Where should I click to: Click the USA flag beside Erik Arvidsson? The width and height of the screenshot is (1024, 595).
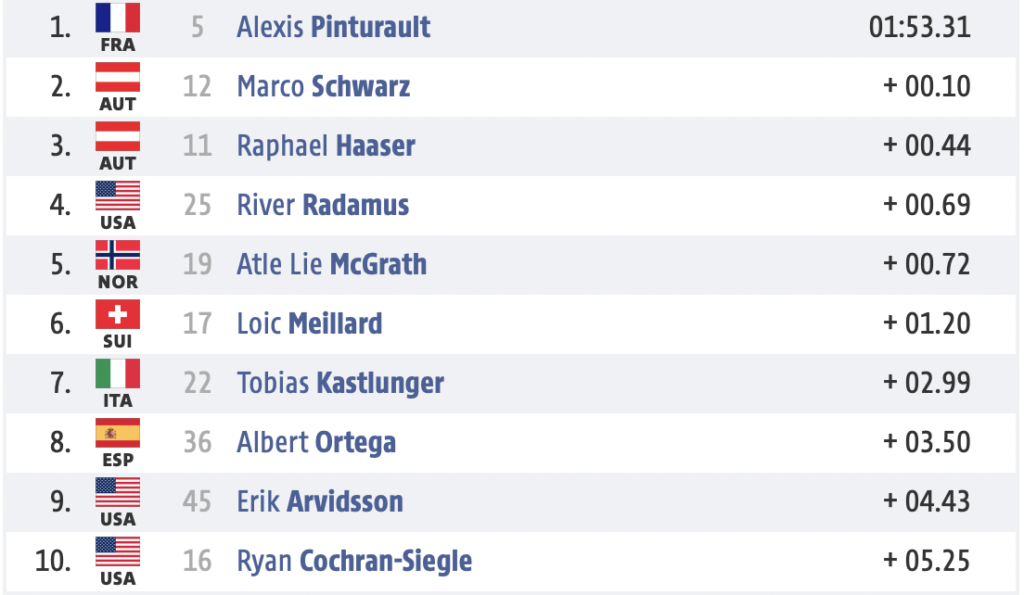click(x=118, y=493)
